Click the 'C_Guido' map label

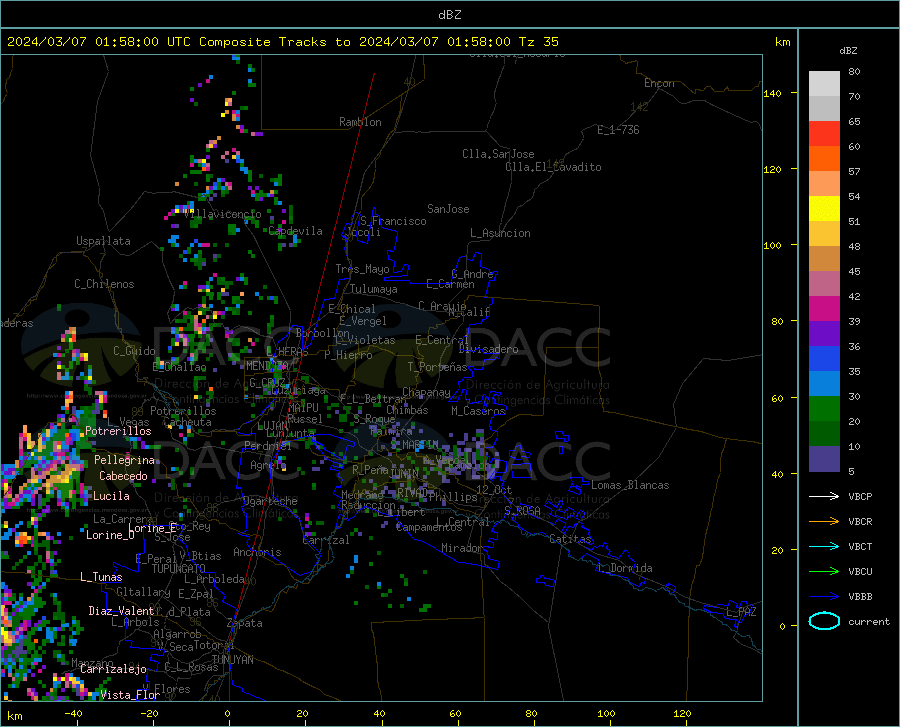click(134, 351)
